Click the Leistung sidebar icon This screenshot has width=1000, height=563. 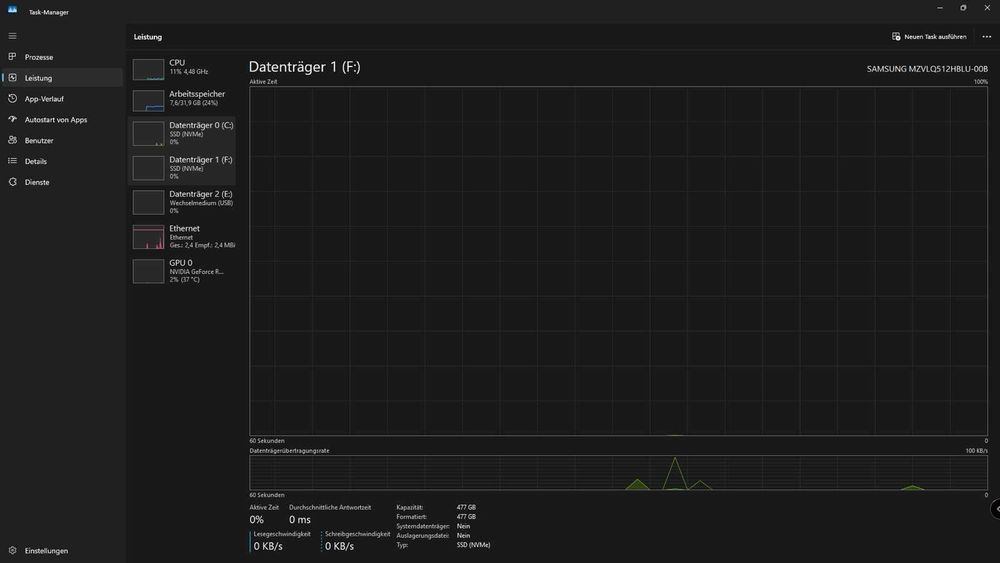point(12,78)
